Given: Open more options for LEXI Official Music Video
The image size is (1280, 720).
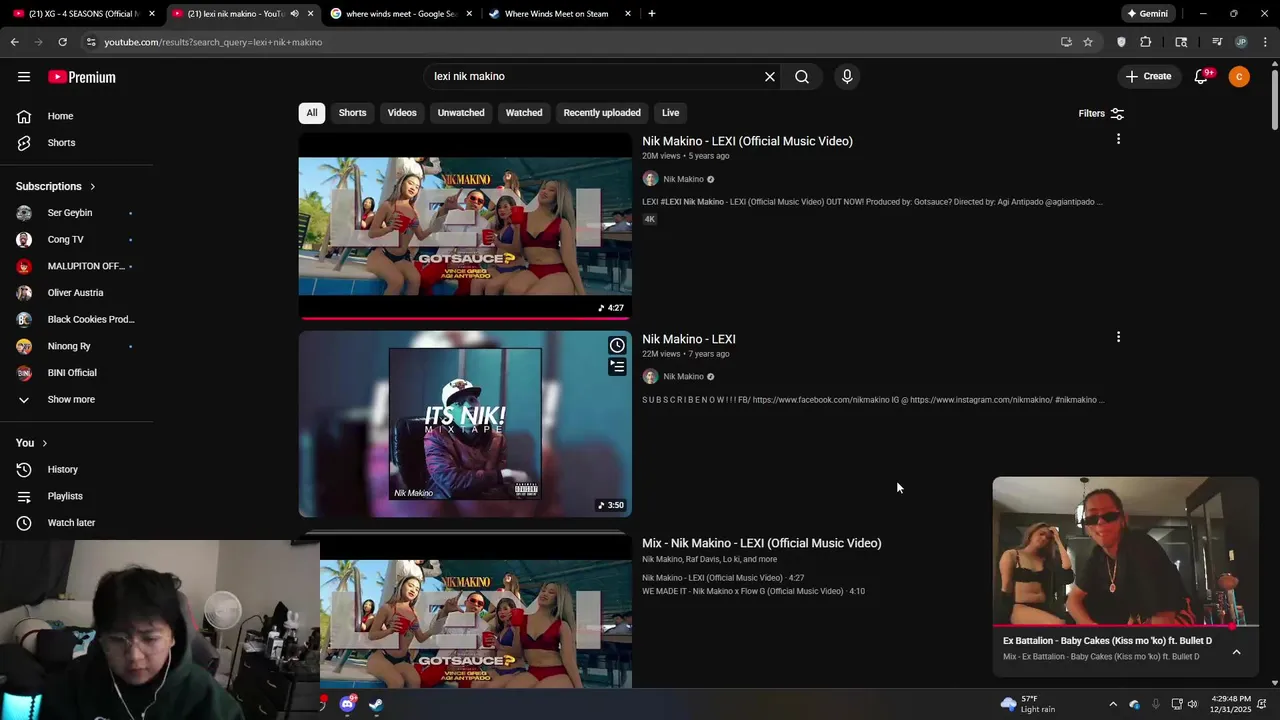Looking at the screenshot, I should point(1118,139).
